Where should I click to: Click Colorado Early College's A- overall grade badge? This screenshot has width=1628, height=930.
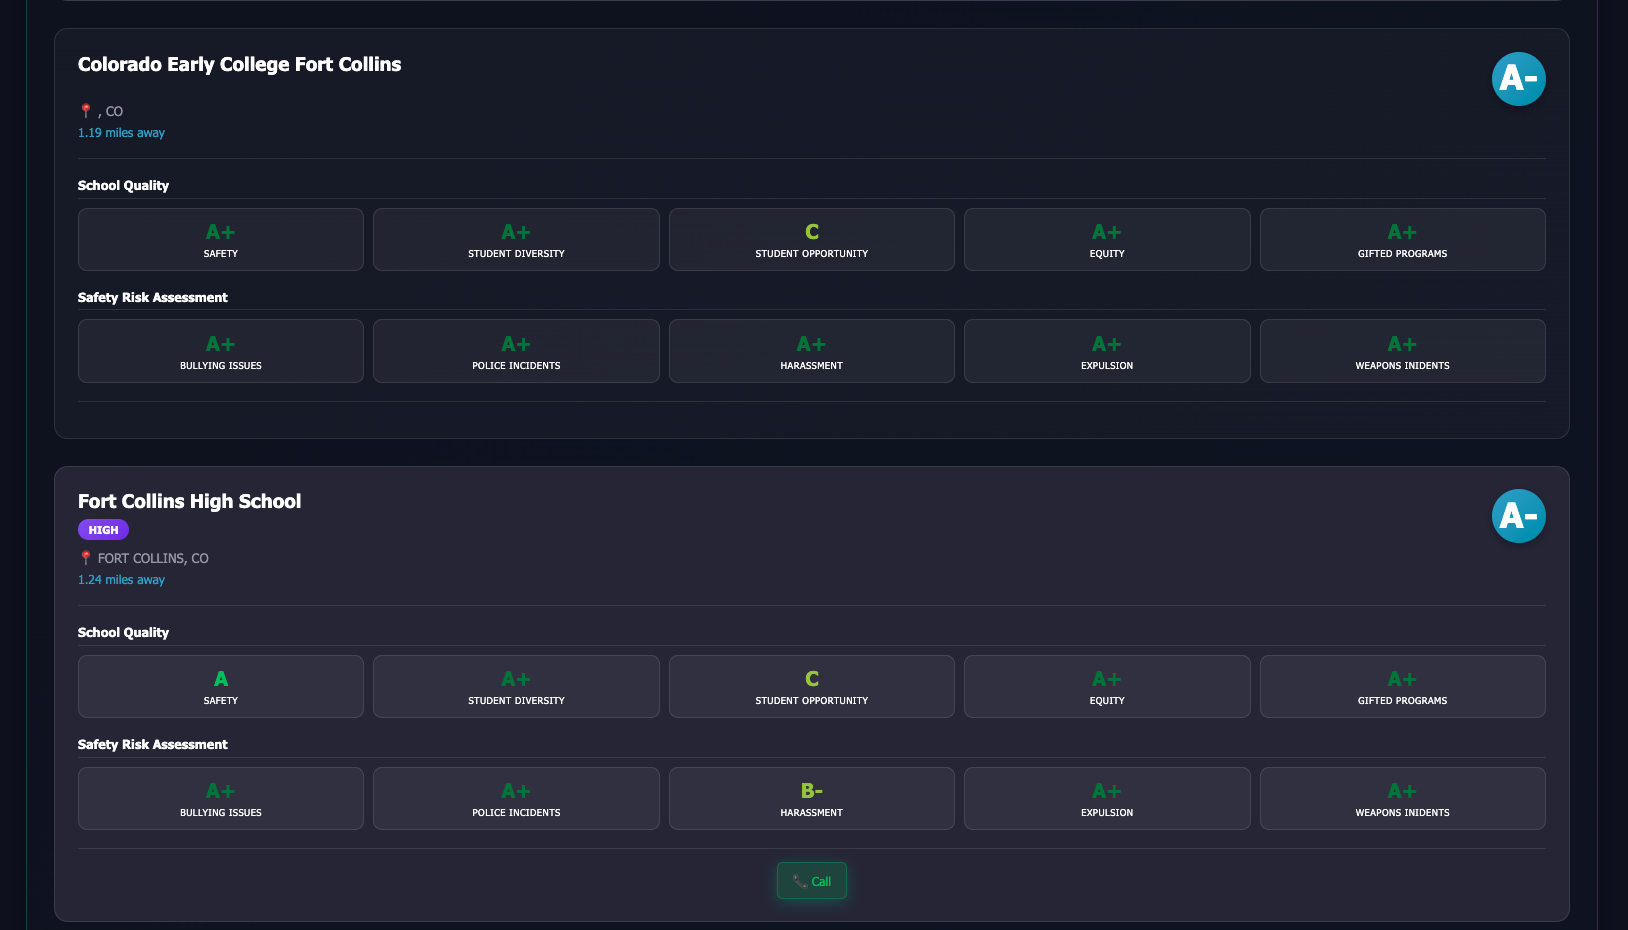(1518, 79)
